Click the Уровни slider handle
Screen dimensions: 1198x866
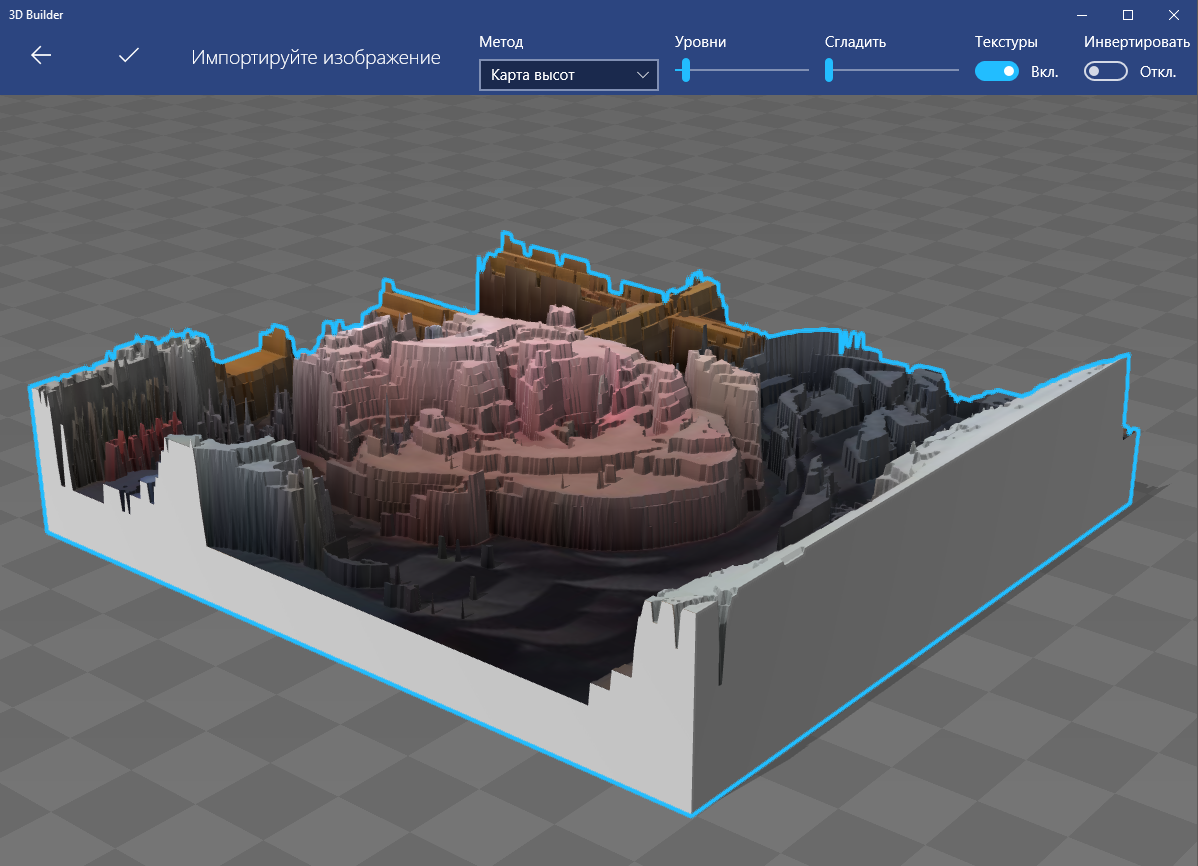tap(686, 70)
